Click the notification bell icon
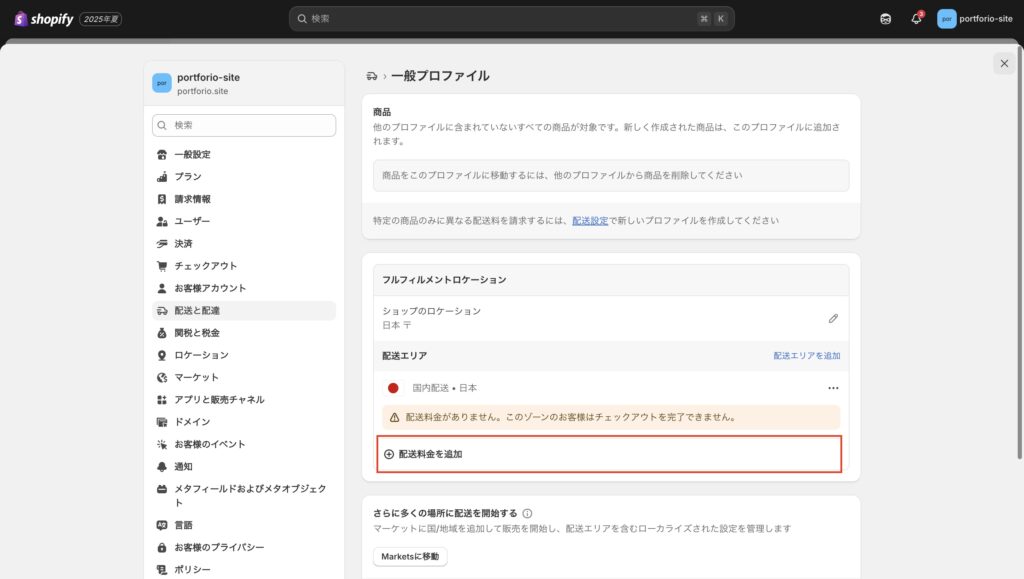 pyautogui.click(x=916, y=19)
